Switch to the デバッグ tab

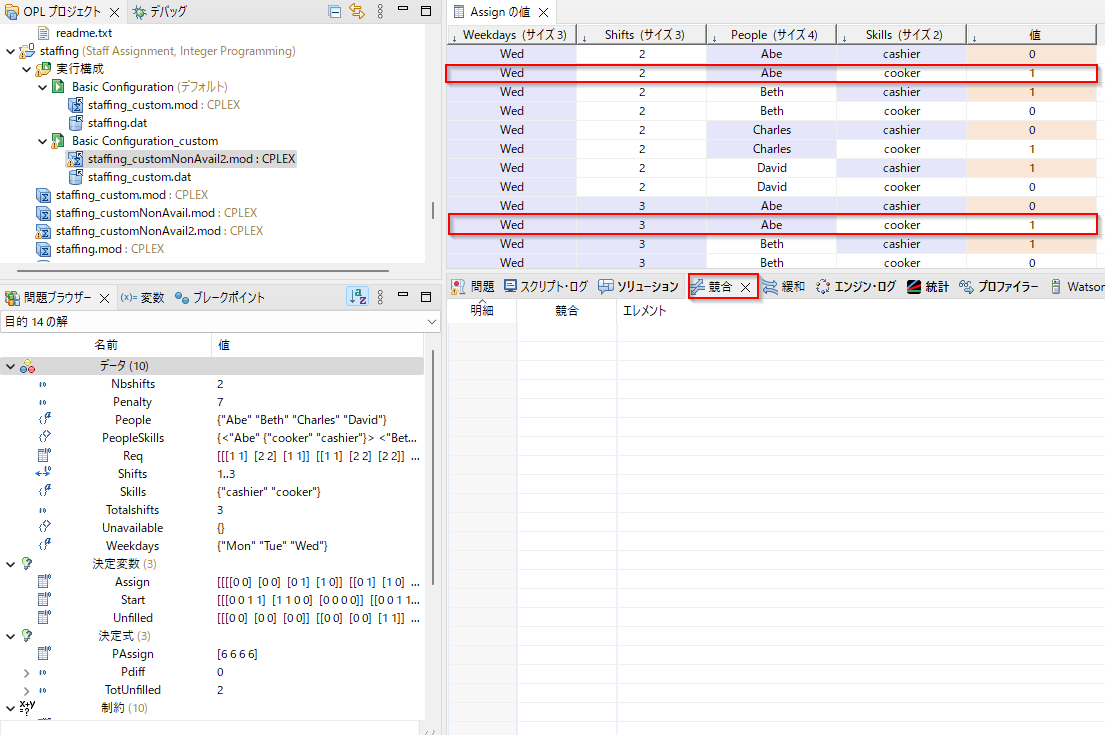point(161,12)
